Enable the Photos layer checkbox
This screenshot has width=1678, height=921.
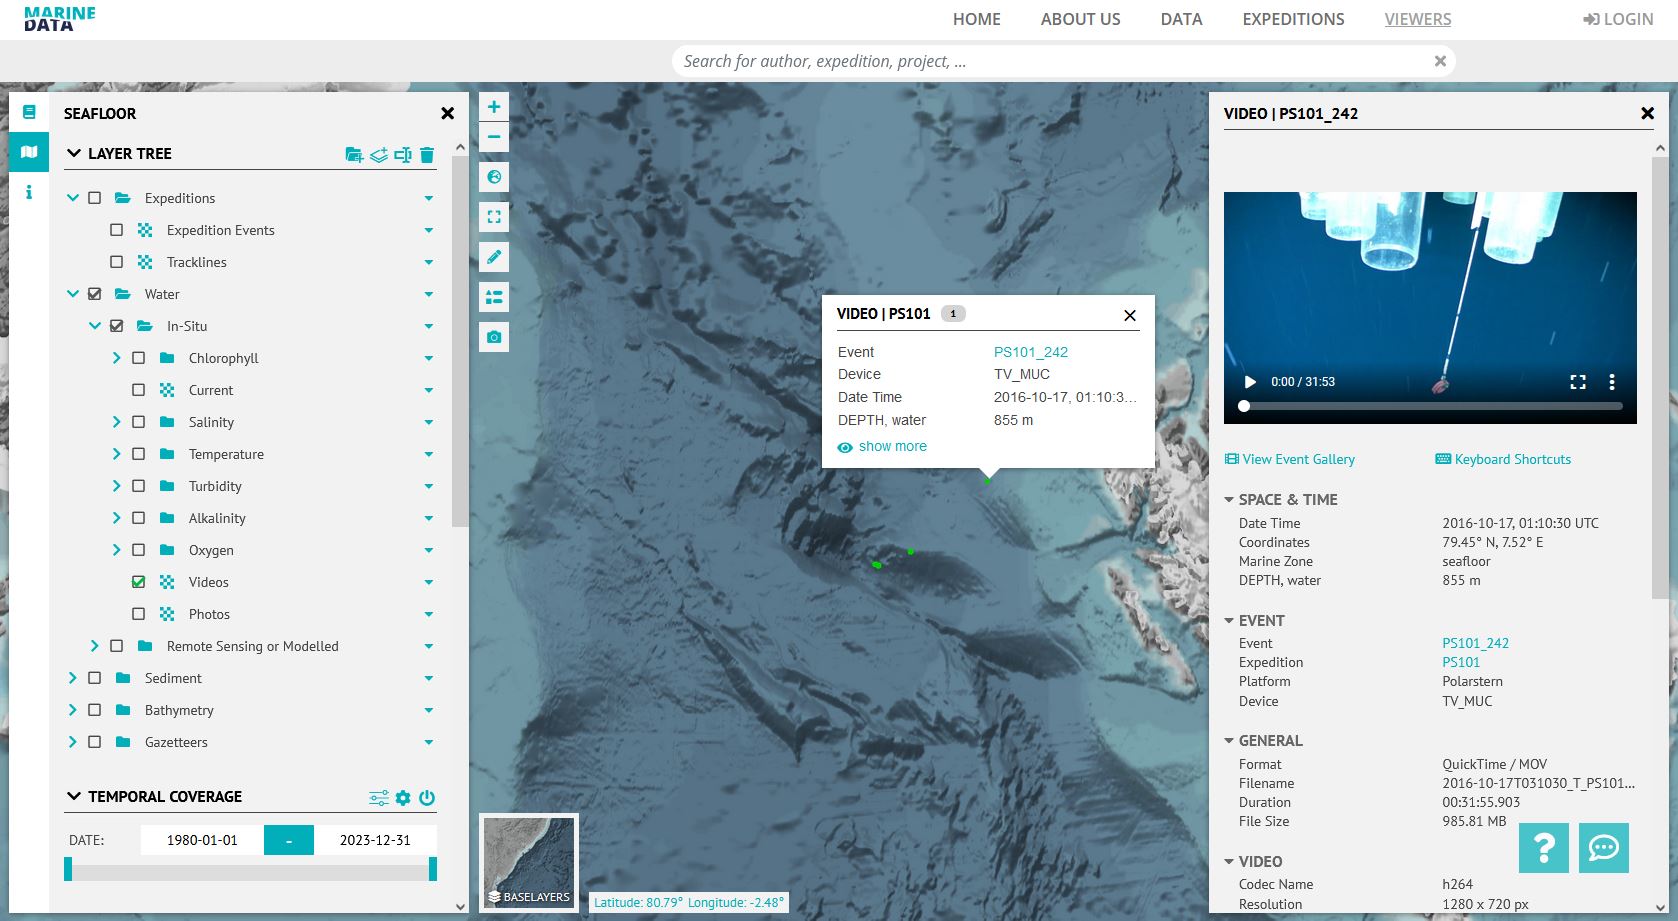pos(139,613)
